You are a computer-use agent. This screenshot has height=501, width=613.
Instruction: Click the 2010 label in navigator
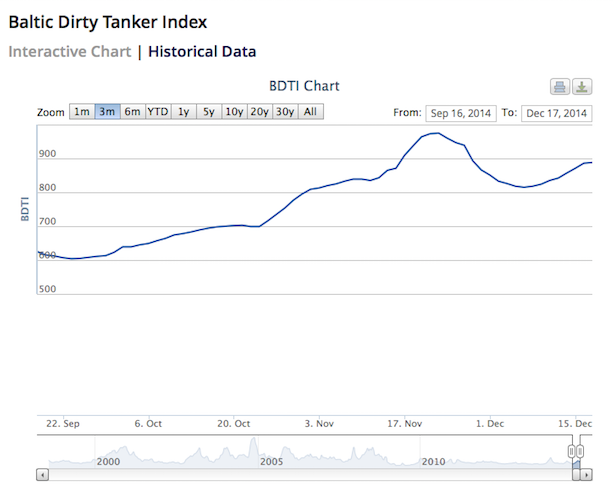point(433,462)
